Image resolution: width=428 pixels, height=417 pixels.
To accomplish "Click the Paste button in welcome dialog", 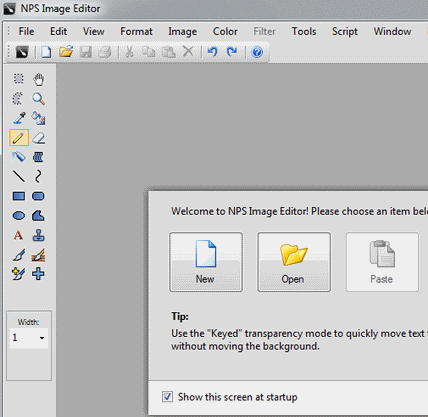I will [x=382, y=262].
